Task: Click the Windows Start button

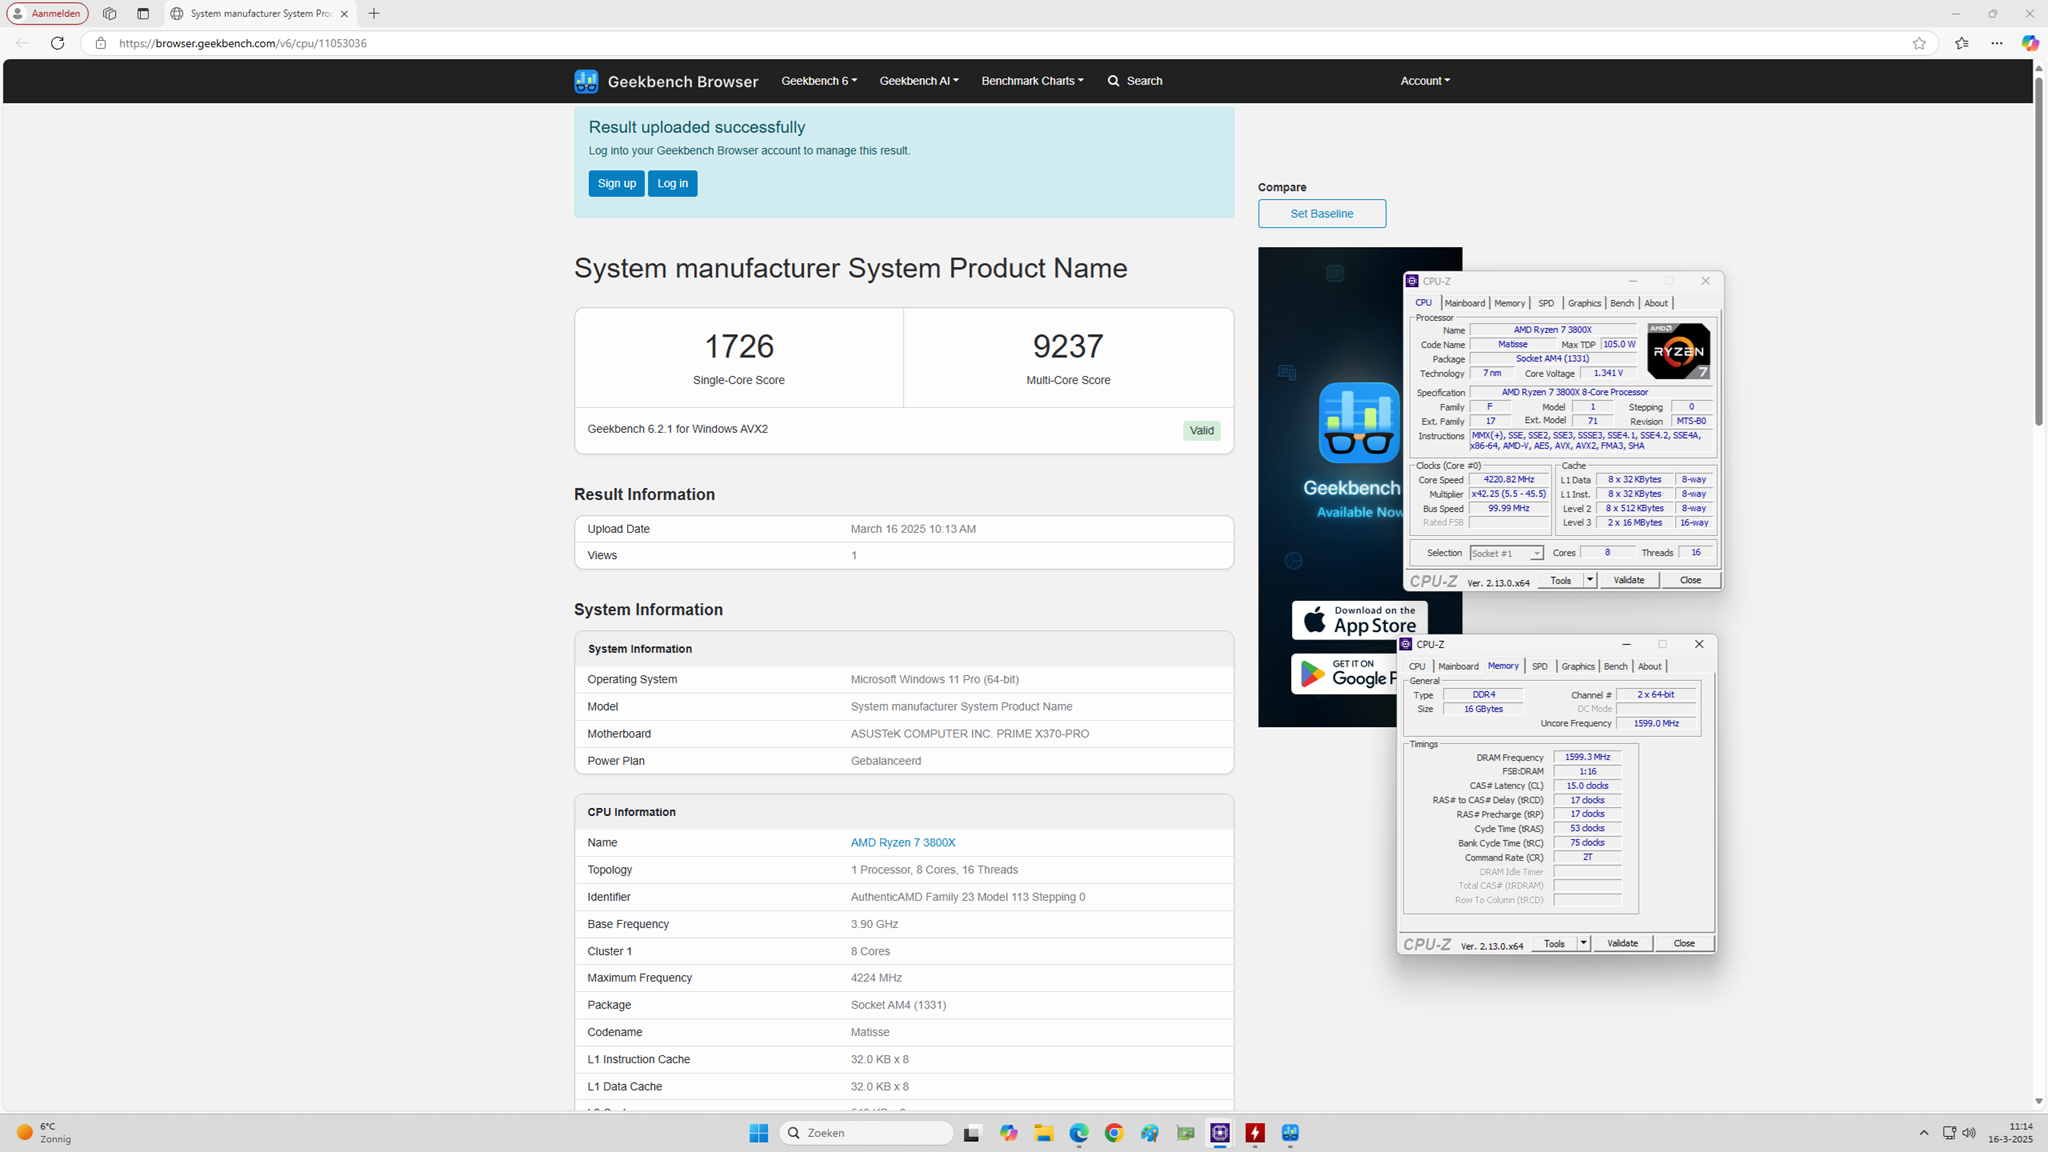Action: [x=759, y=1133]
